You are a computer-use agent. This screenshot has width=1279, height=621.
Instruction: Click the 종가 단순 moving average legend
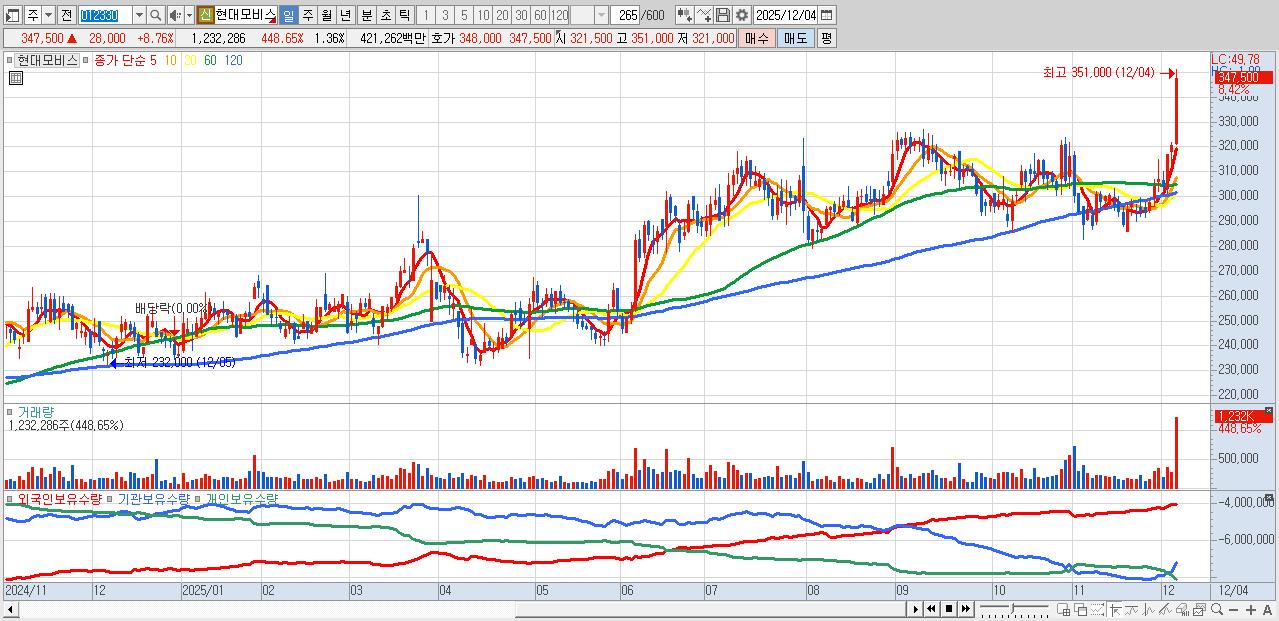(120, 60)
